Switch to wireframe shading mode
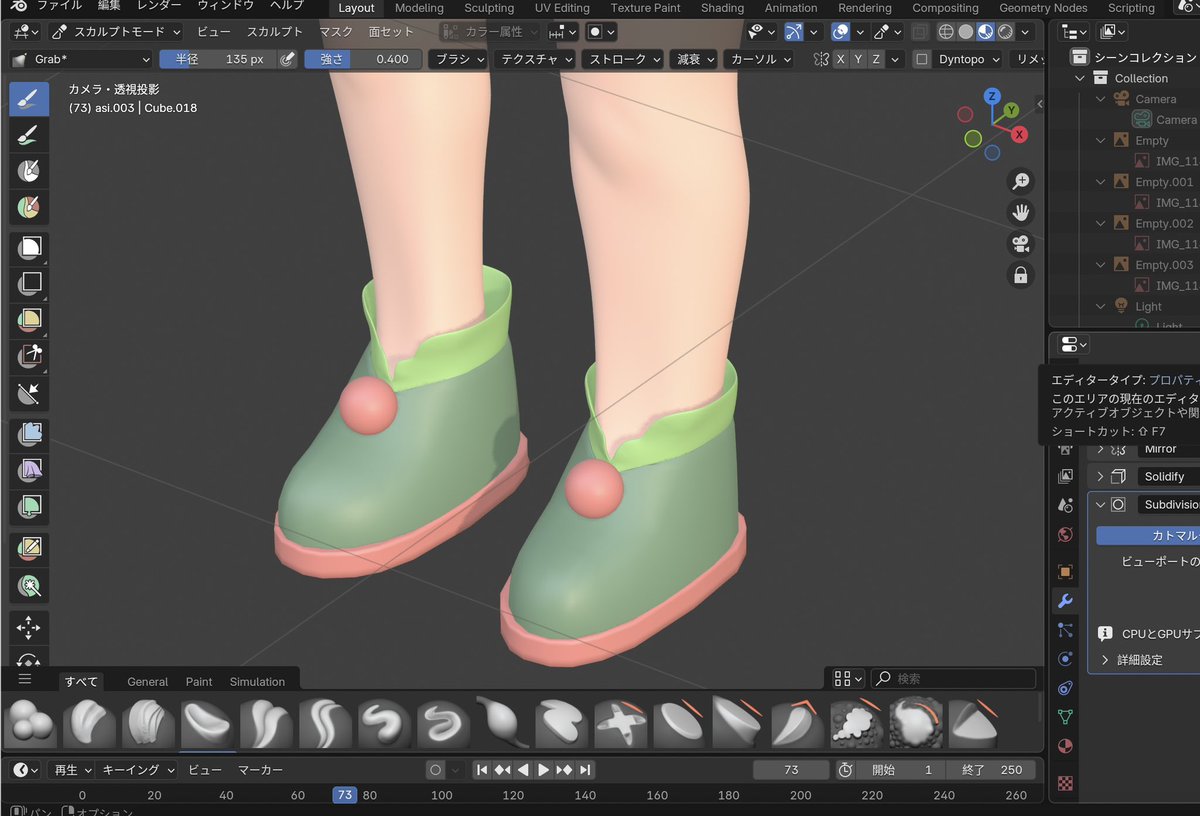Image resolution: width=1200 pixels, height=816 pixels. tap(946, 32)
